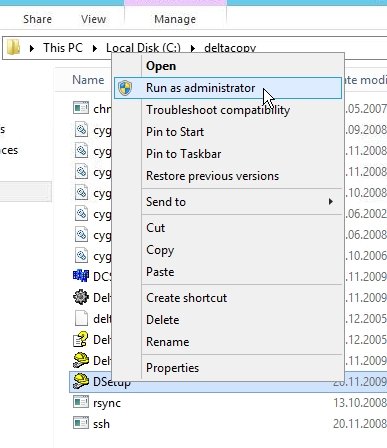Click the folder icon in the address bar
The image size is (387, 448).
13,48
